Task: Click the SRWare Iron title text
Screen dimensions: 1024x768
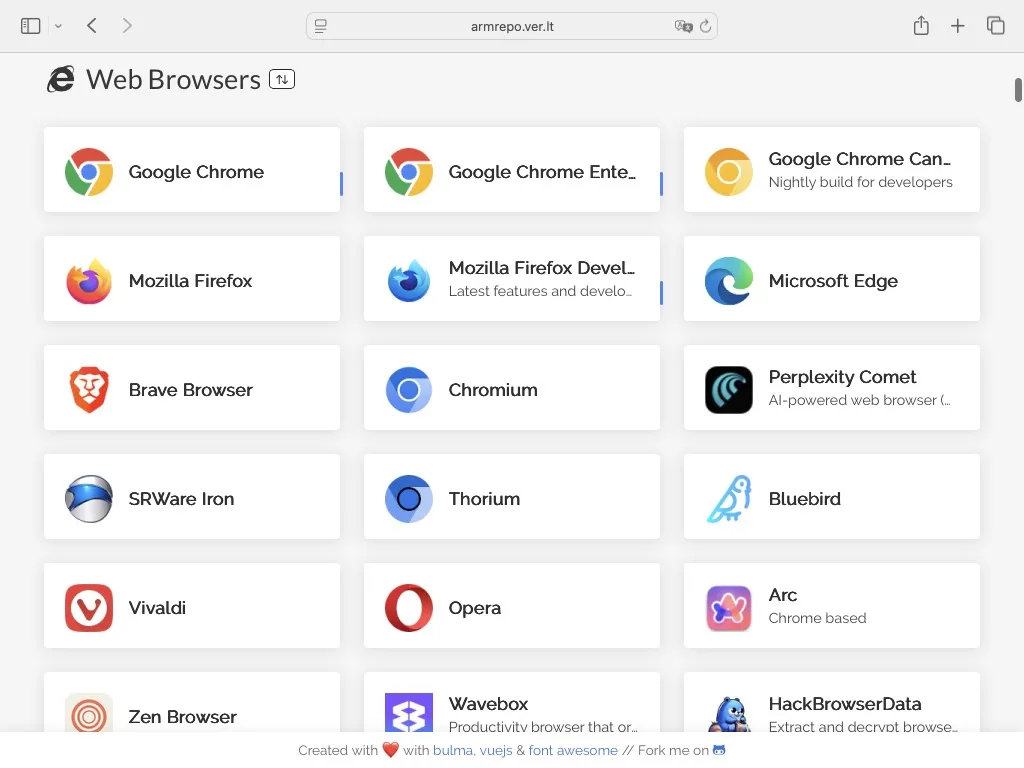Action: (x=181, y=499)
